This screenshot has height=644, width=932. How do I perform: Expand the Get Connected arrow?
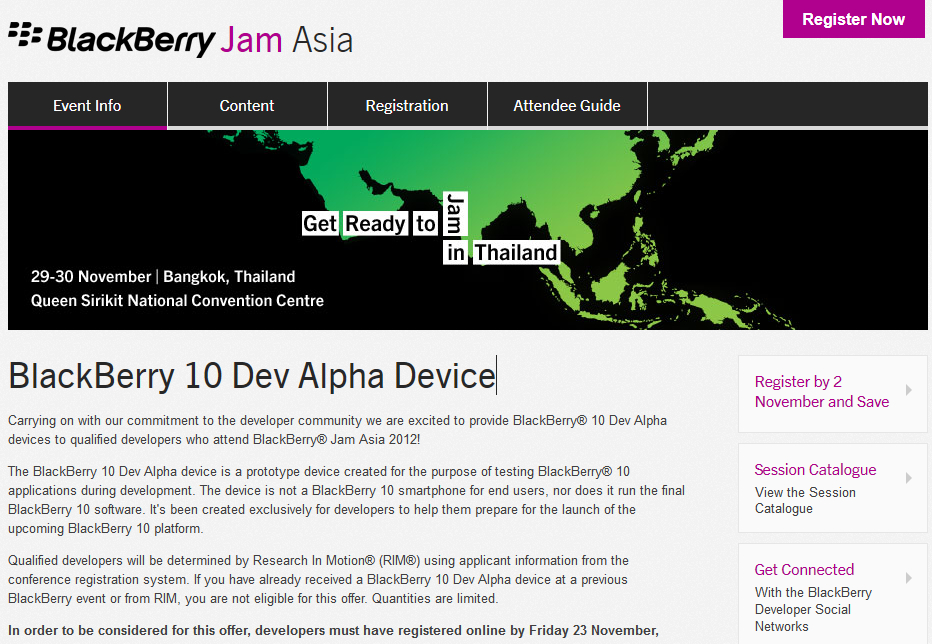pos(909,578)
